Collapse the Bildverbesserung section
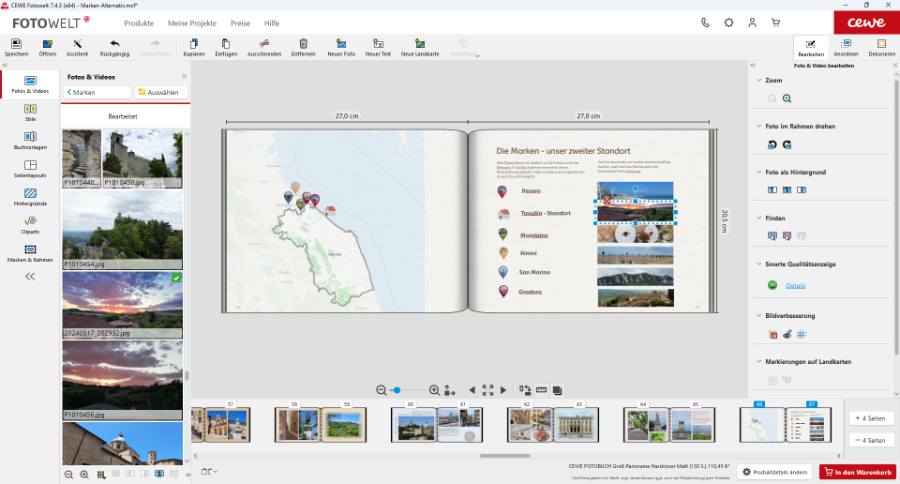Viewport: 900px width, 484px height. pyautogui.click(x=758, y=315)
